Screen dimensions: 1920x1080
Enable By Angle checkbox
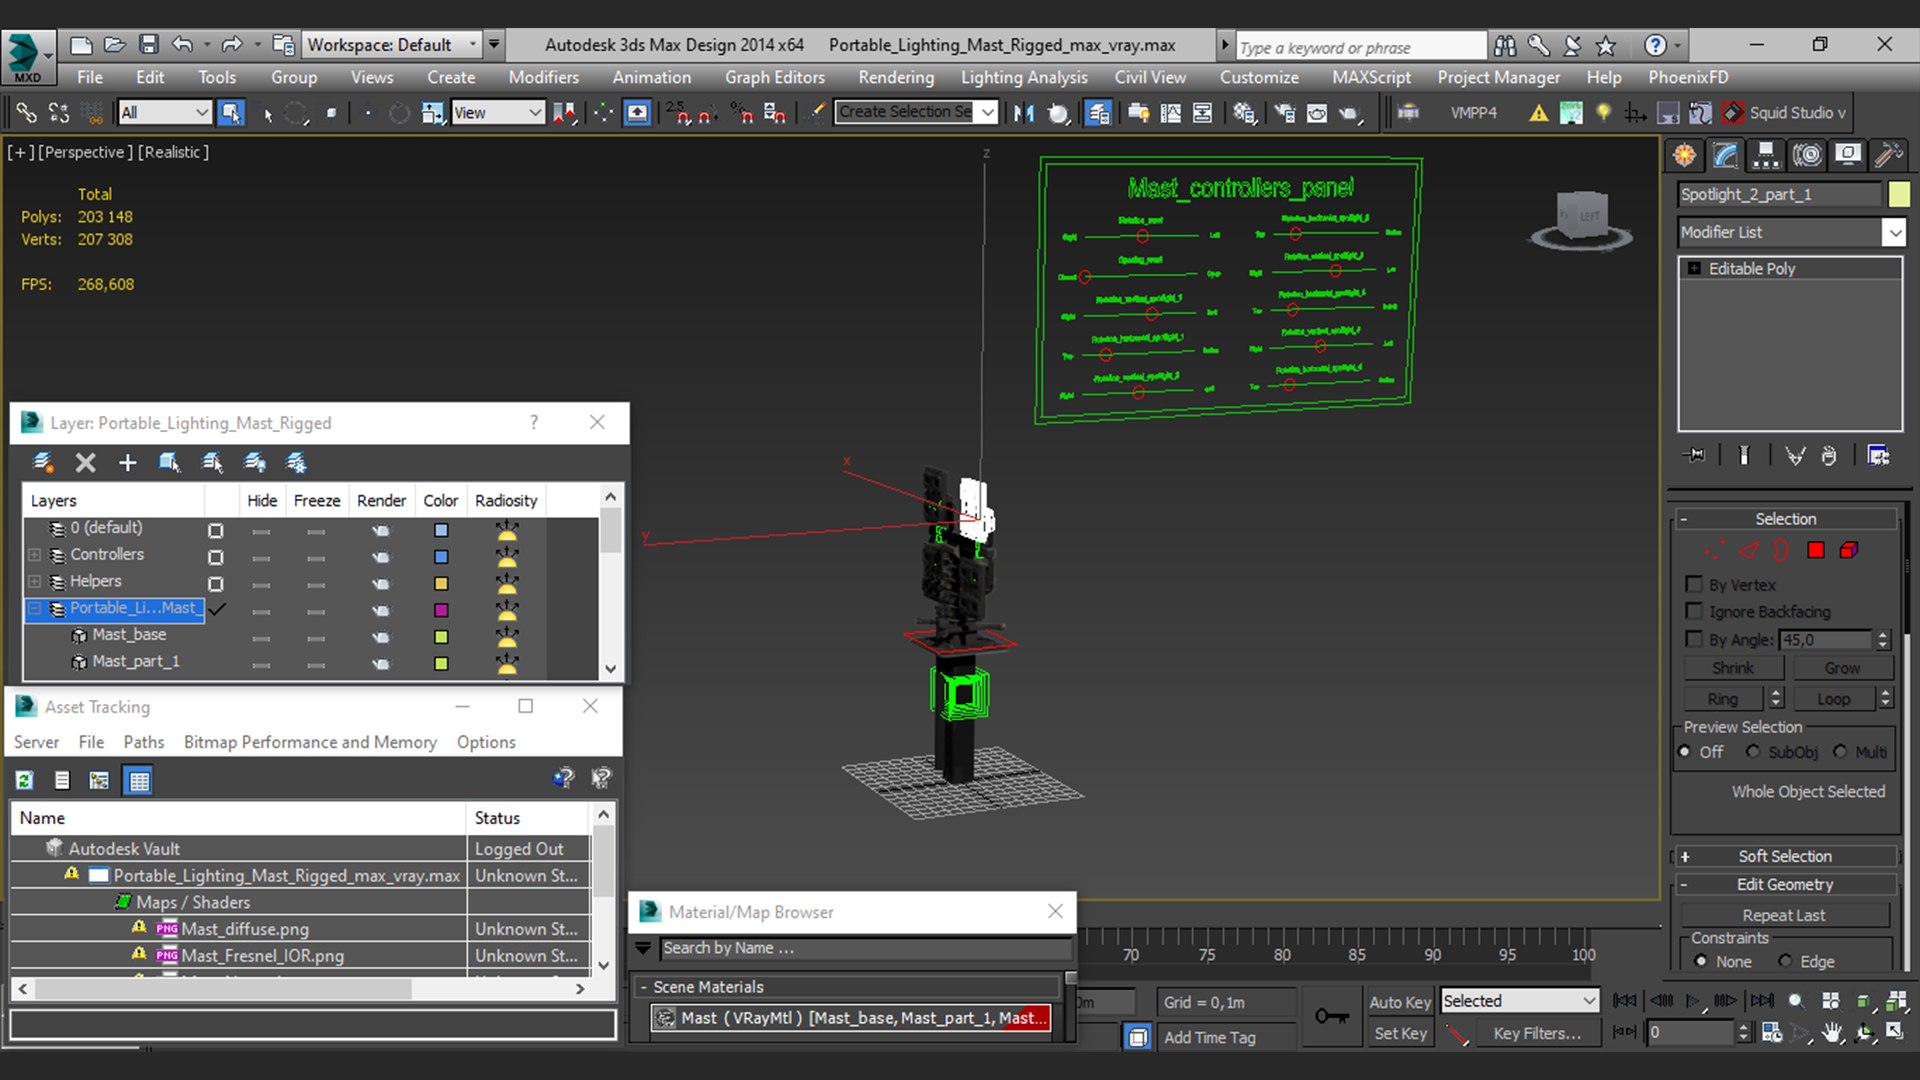coord(1694,639)
